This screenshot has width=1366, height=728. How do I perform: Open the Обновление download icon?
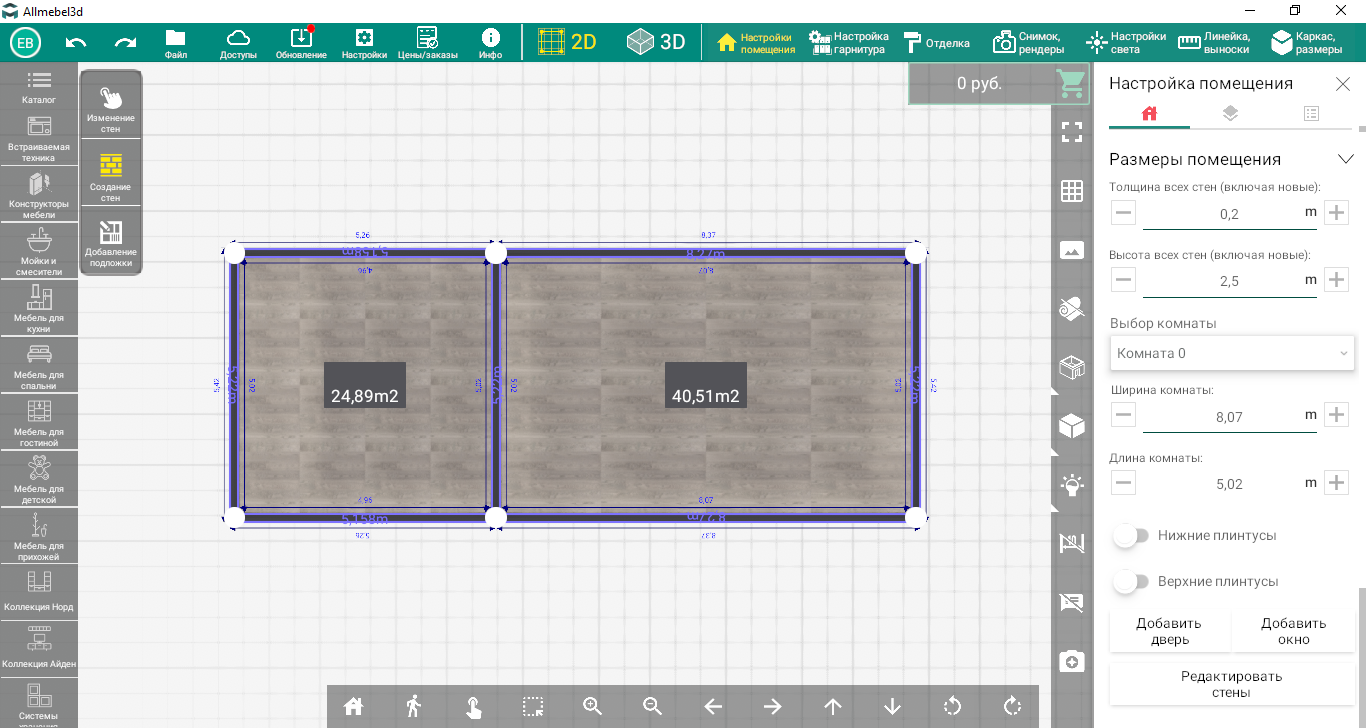(x=301, y=43)
